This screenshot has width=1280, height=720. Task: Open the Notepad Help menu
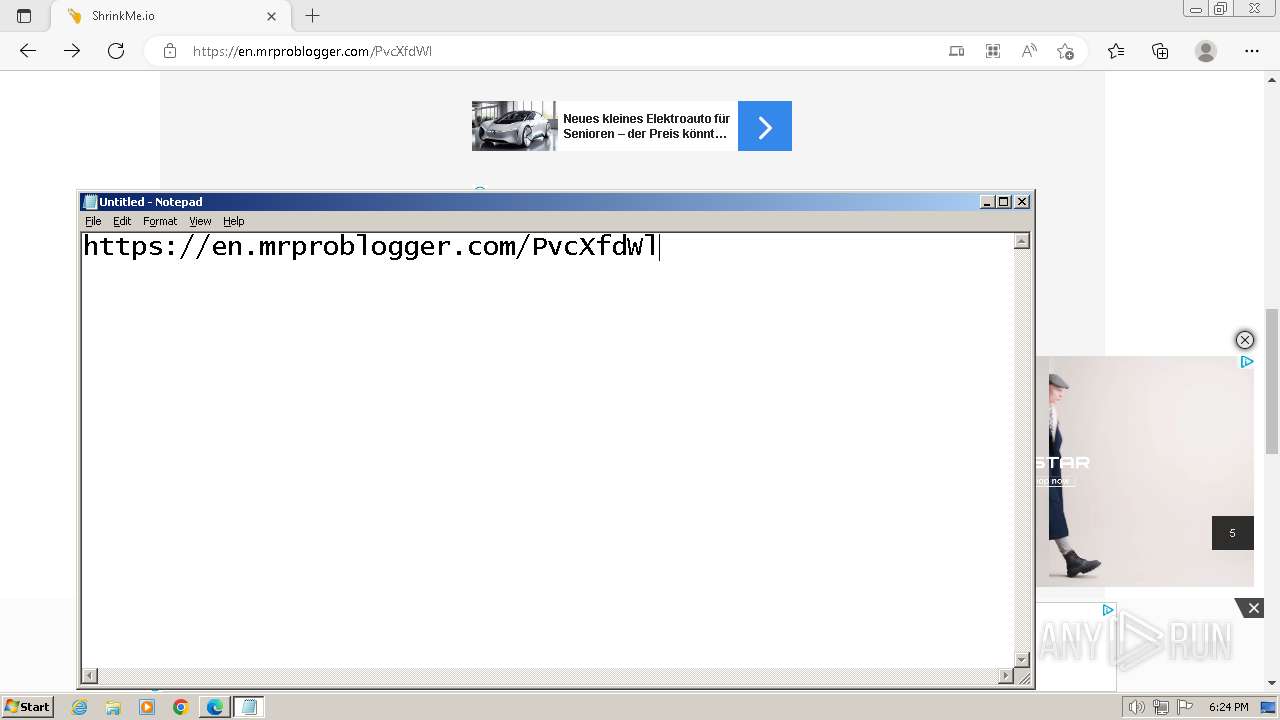click(233, 221)
